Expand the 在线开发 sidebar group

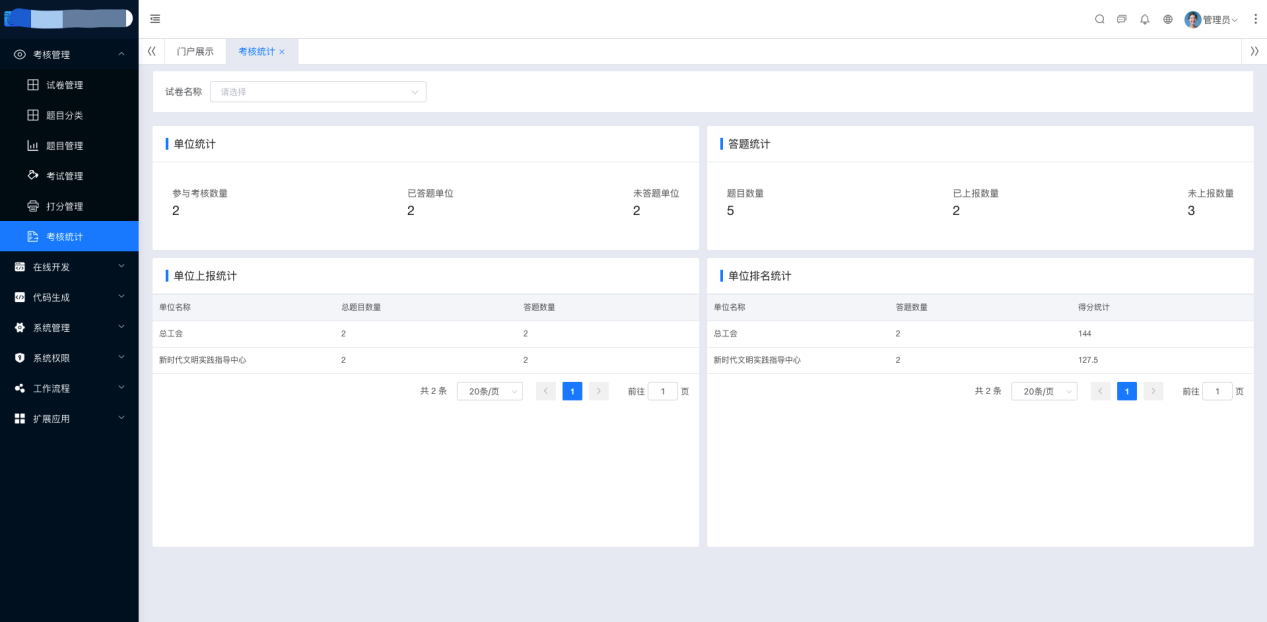pos(69,267)
